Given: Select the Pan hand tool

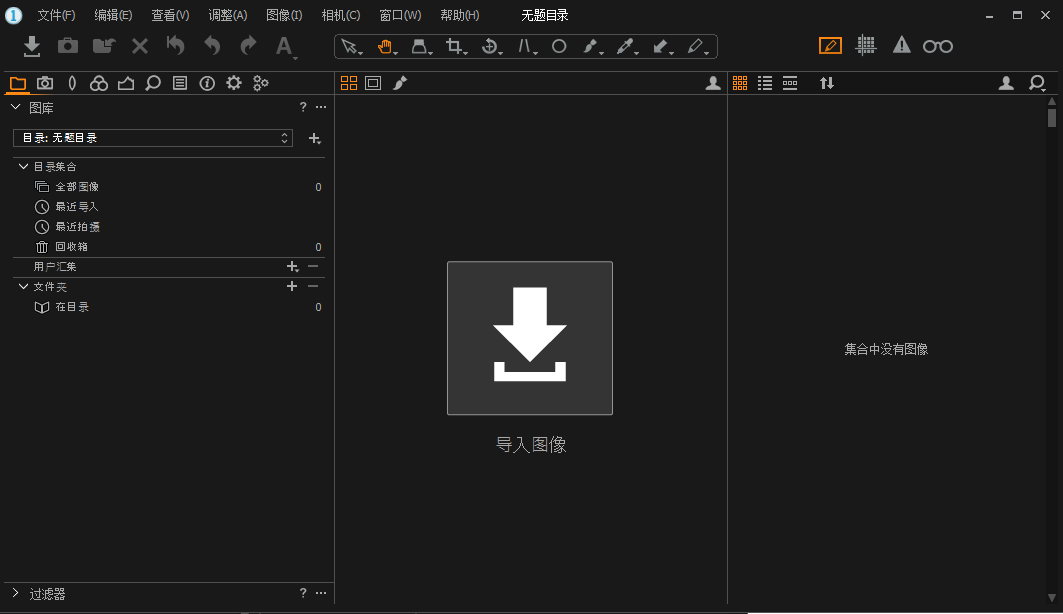Looking at the screenshot, I should [x=386, y=46].
